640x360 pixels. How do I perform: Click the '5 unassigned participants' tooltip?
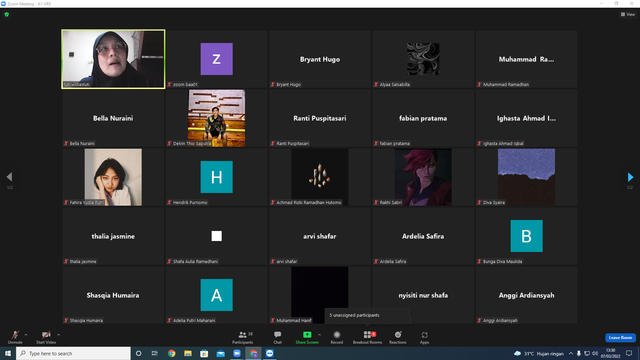coord(367,316)
